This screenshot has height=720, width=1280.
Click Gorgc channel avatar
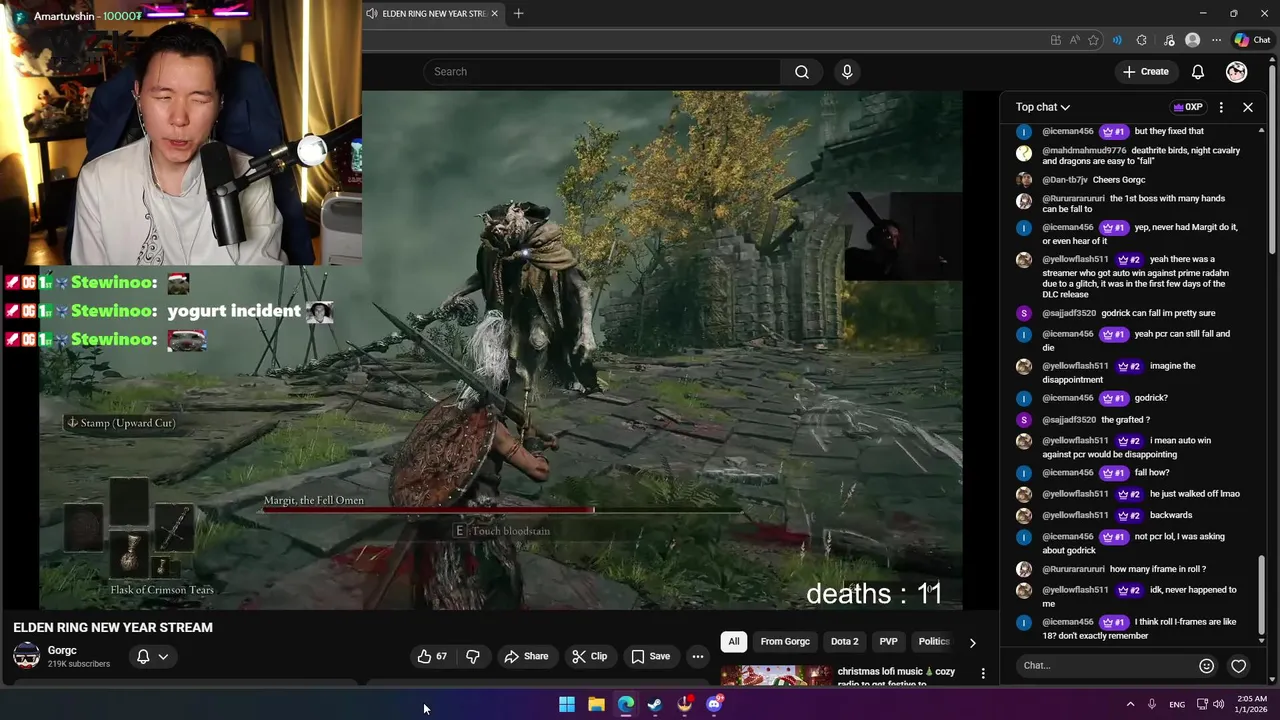point(26,656)
